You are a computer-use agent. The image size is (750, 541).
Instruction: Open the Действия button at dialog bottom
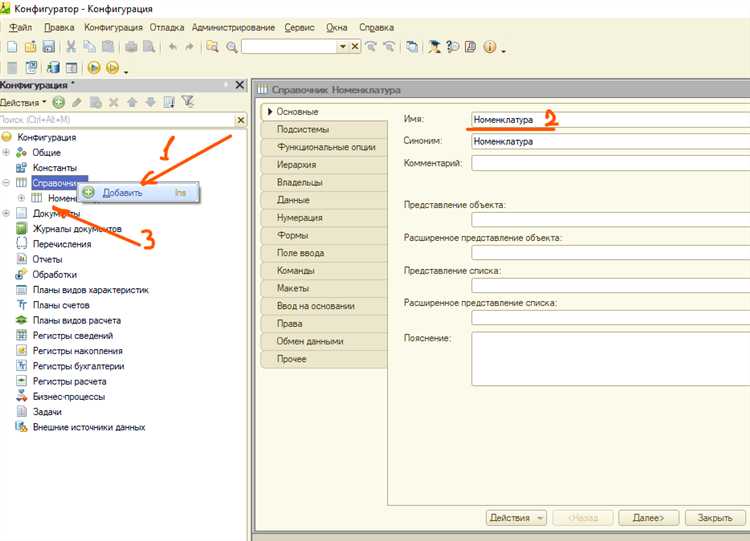pyautogui.click(x=516, y=518)
